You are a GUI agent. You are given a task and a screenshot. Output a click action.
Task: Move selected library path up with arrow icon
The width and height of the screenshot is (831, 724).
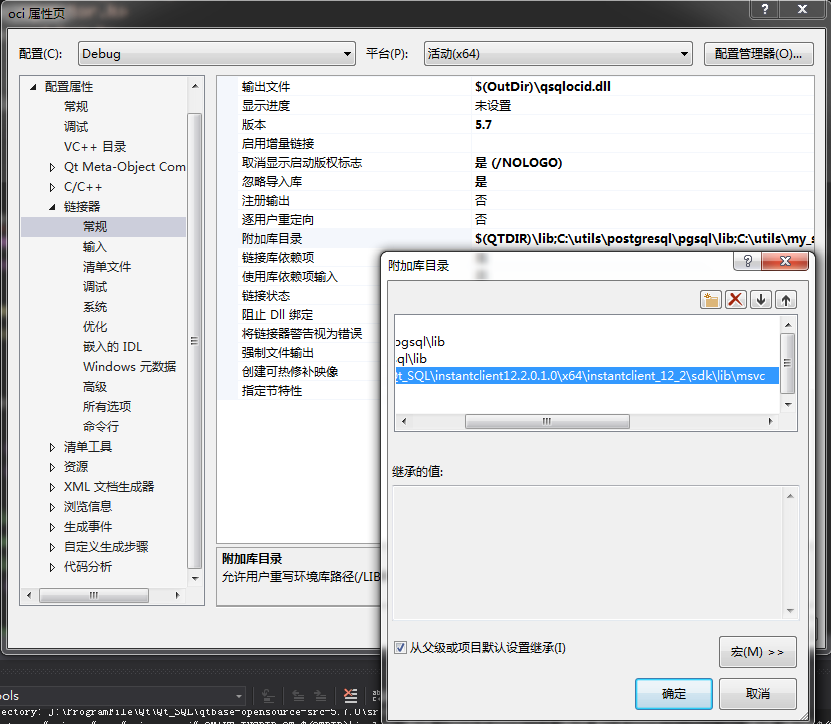pos(786,298)
